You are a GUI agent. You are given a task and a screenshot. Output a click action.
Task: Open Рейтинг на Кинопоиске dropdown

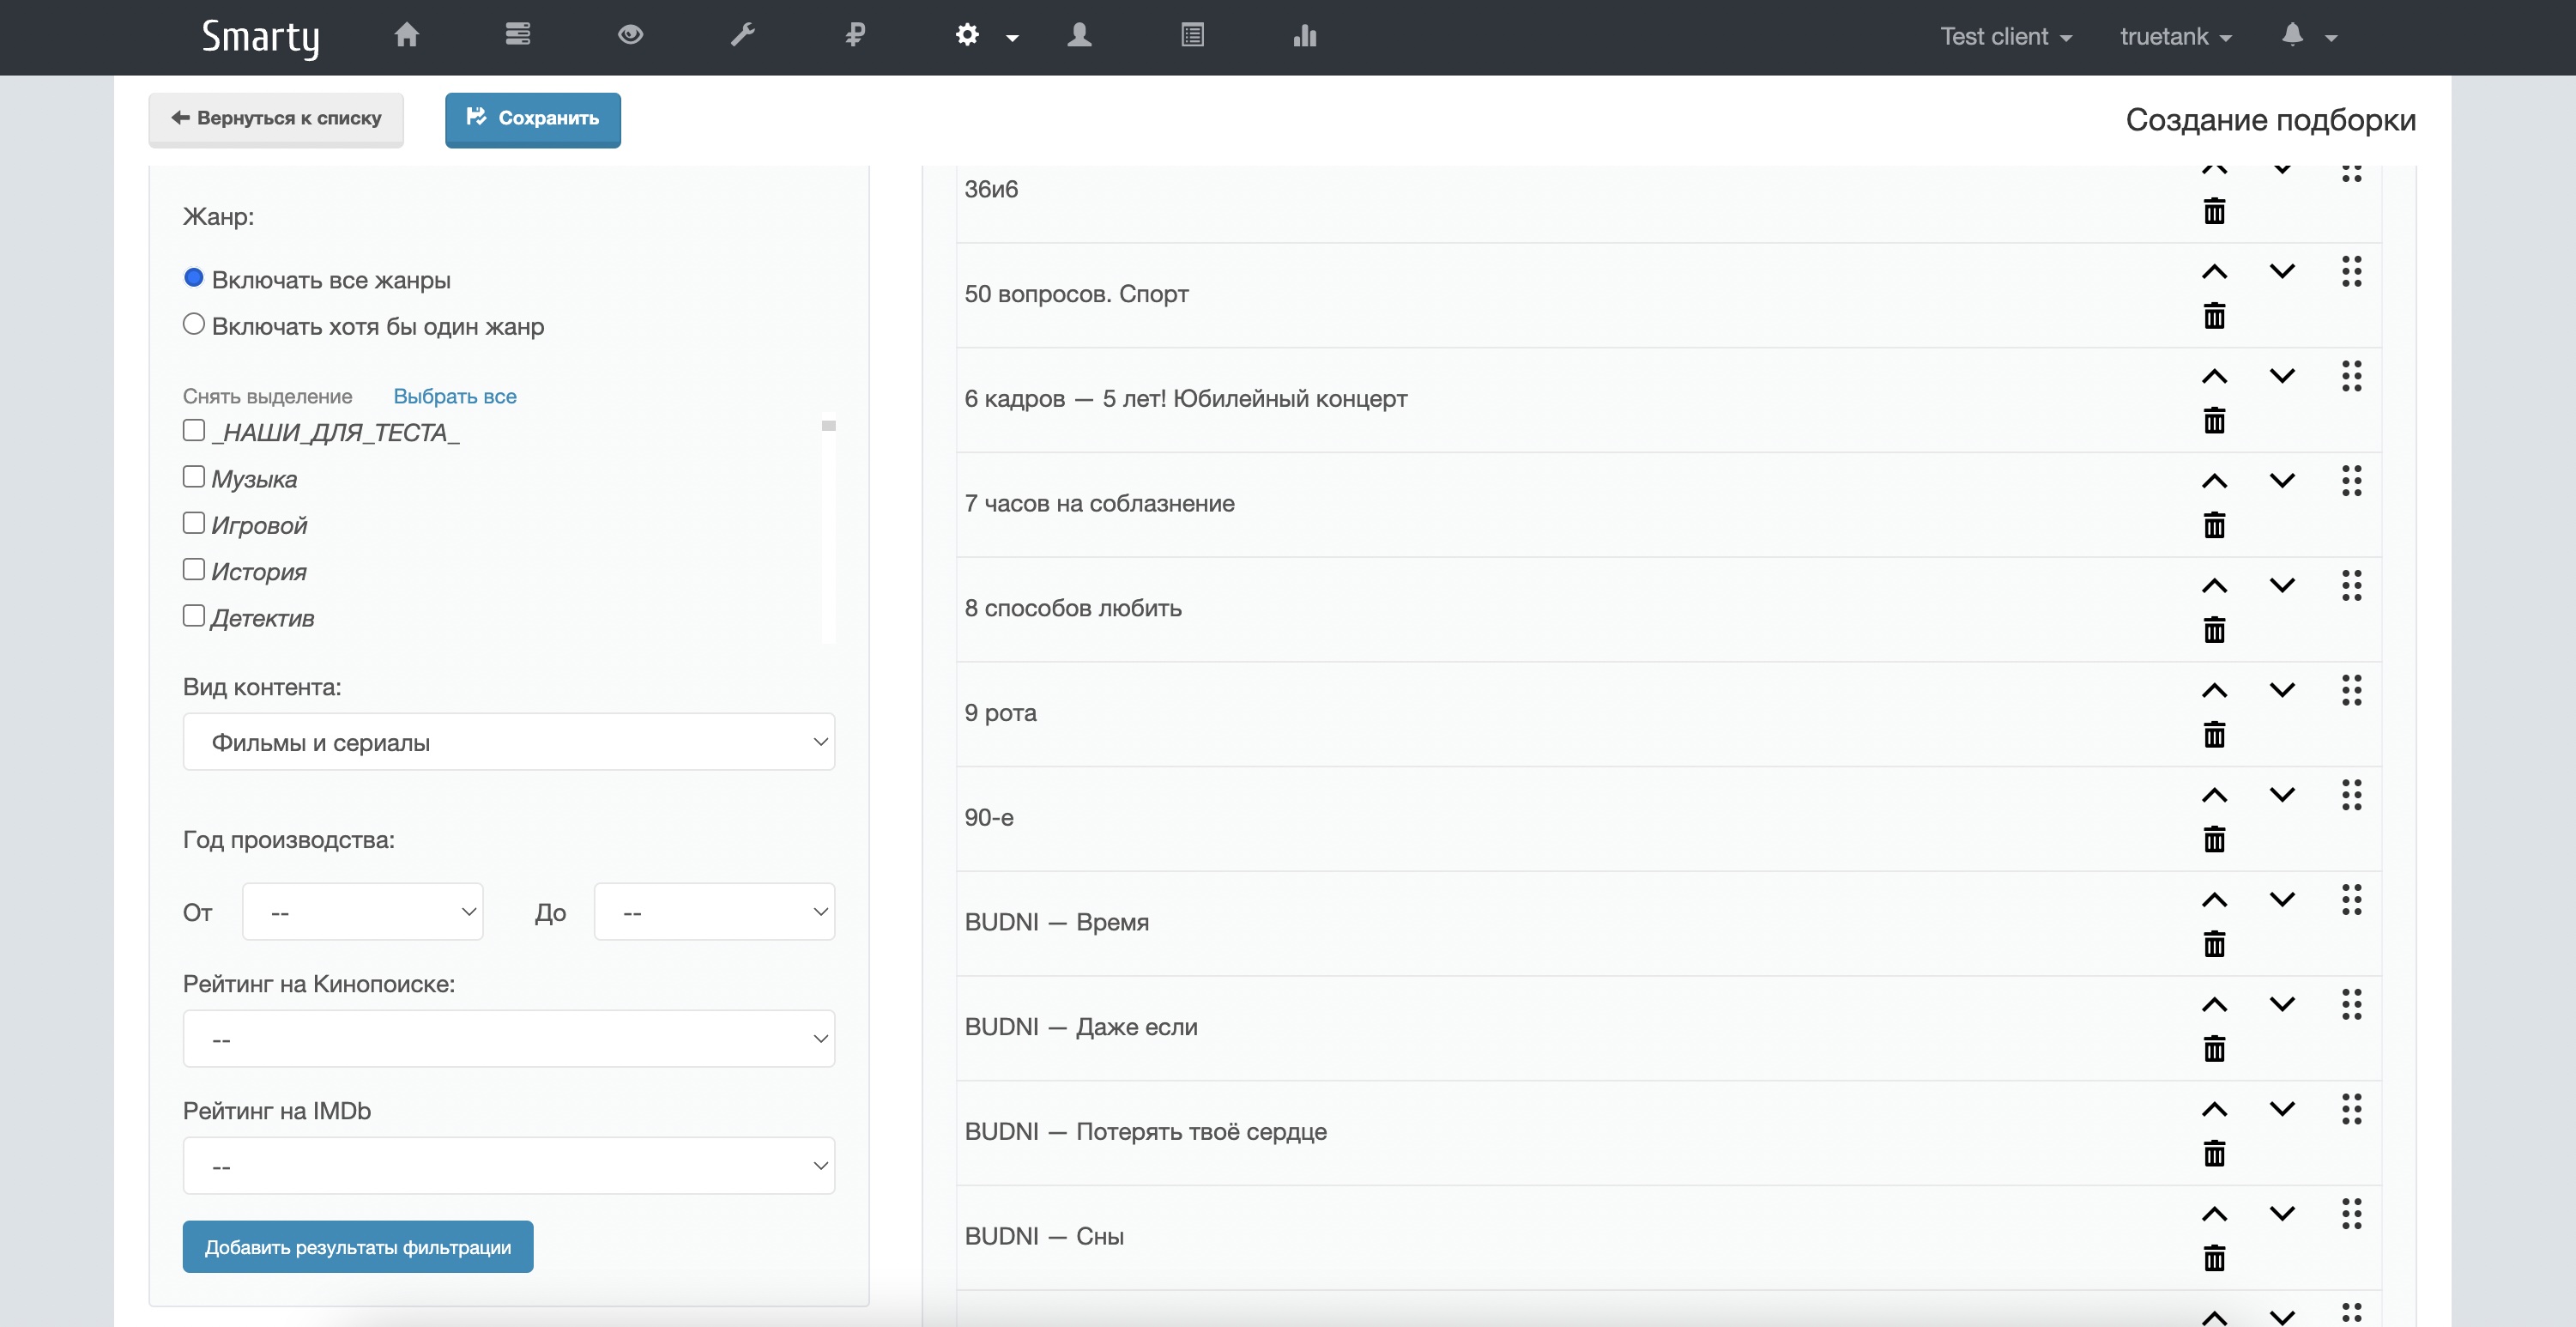508,1039
